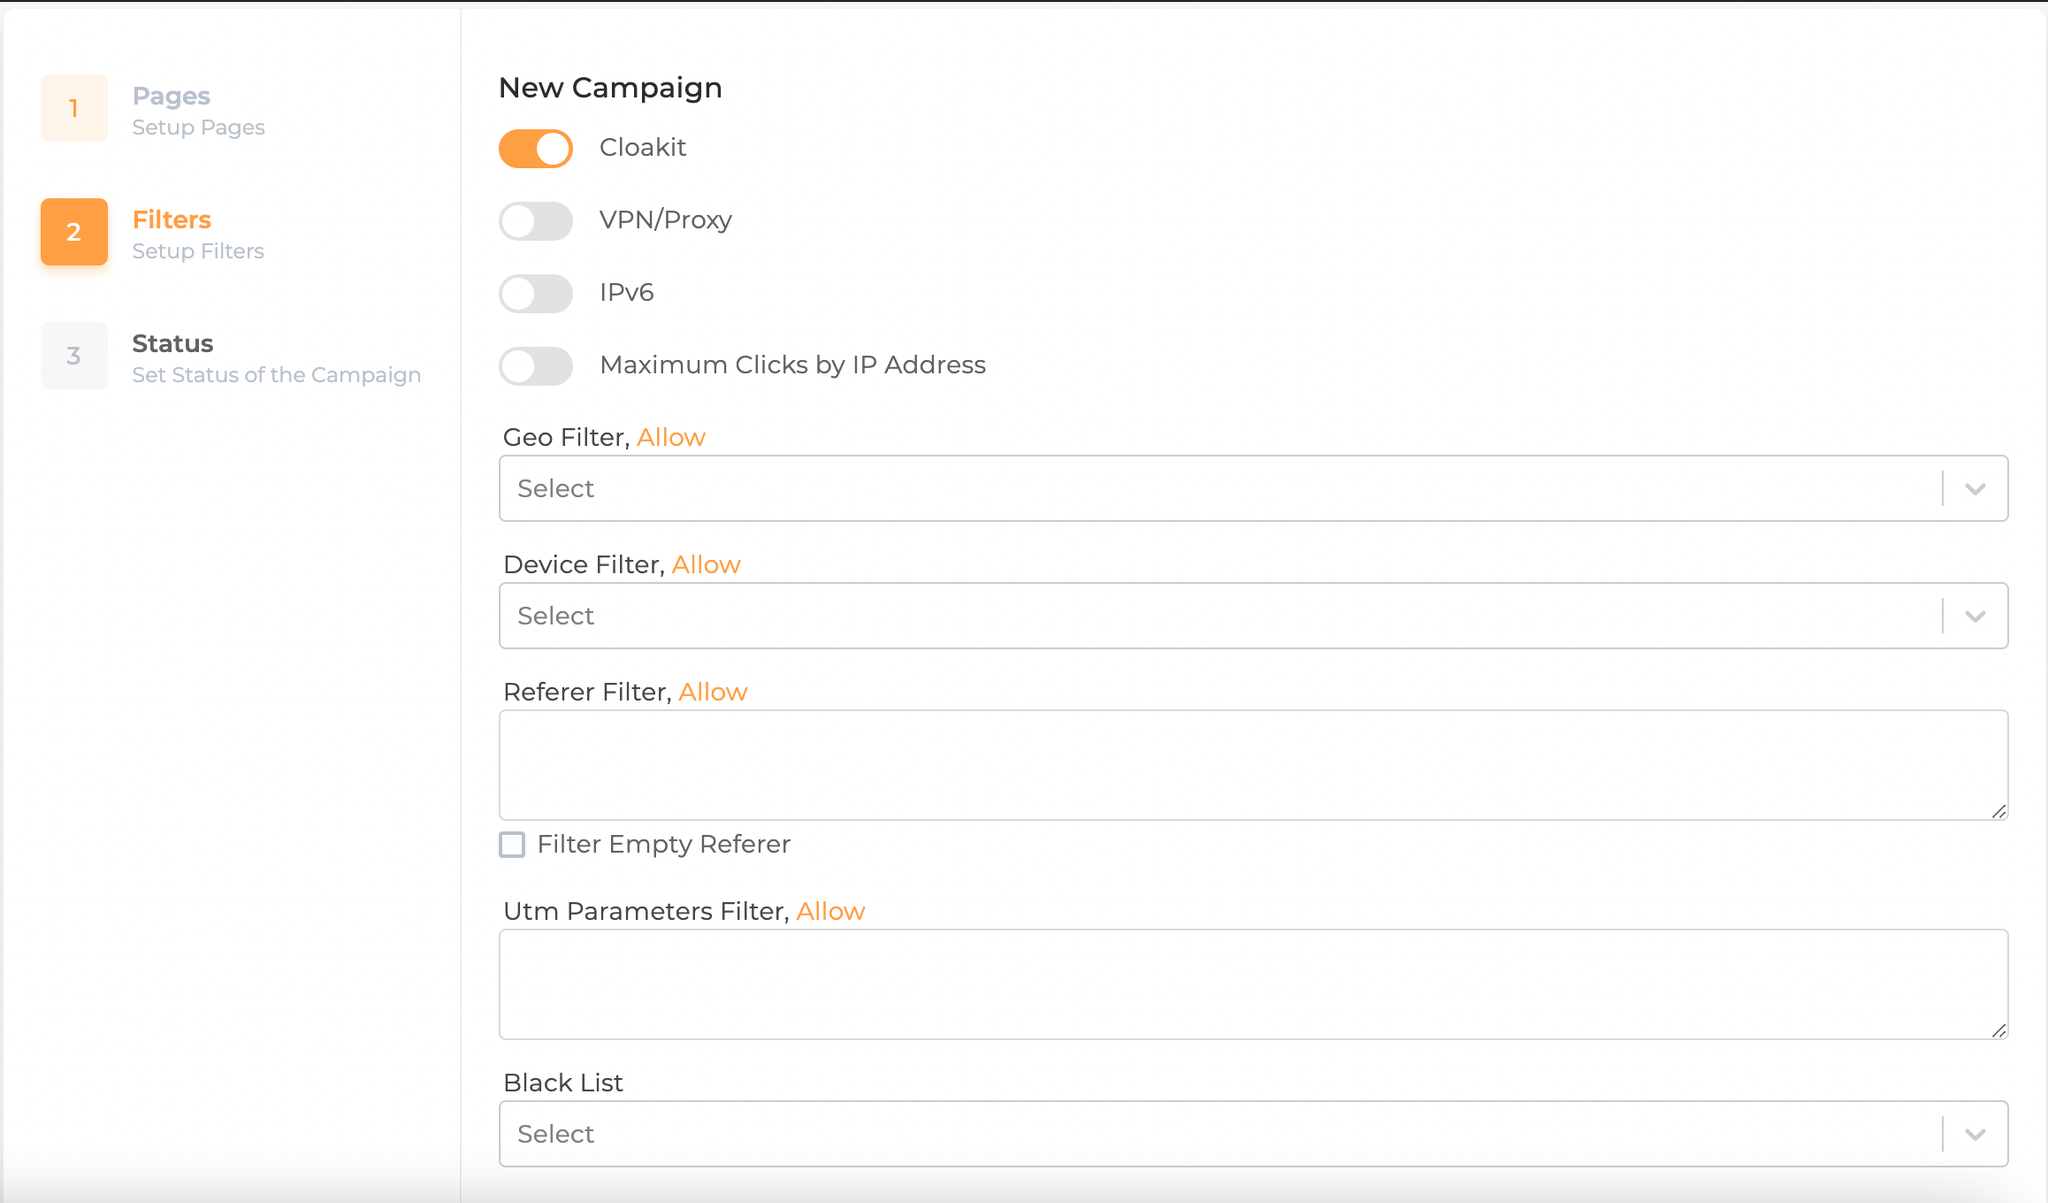Click the step 3 Status number badge
This screenshot has width=2048, height=1203.
pos(74,356)
